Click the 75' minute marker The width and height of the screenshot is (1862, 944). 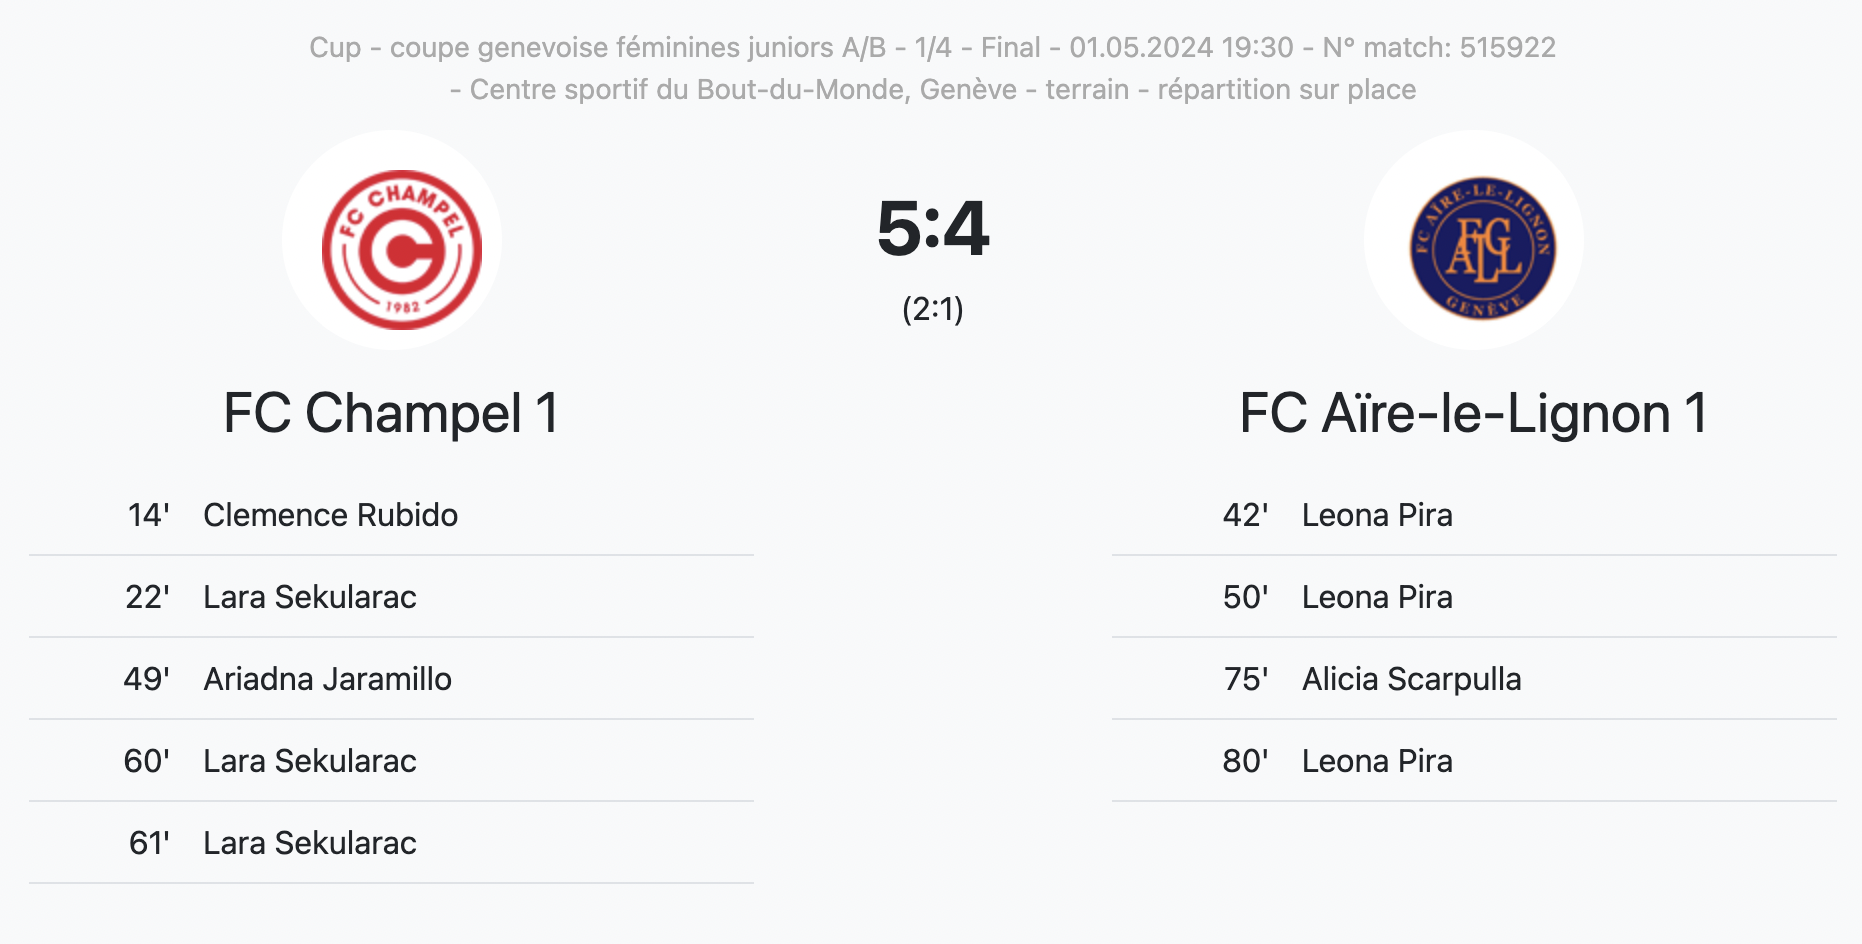click(1246, 679)
